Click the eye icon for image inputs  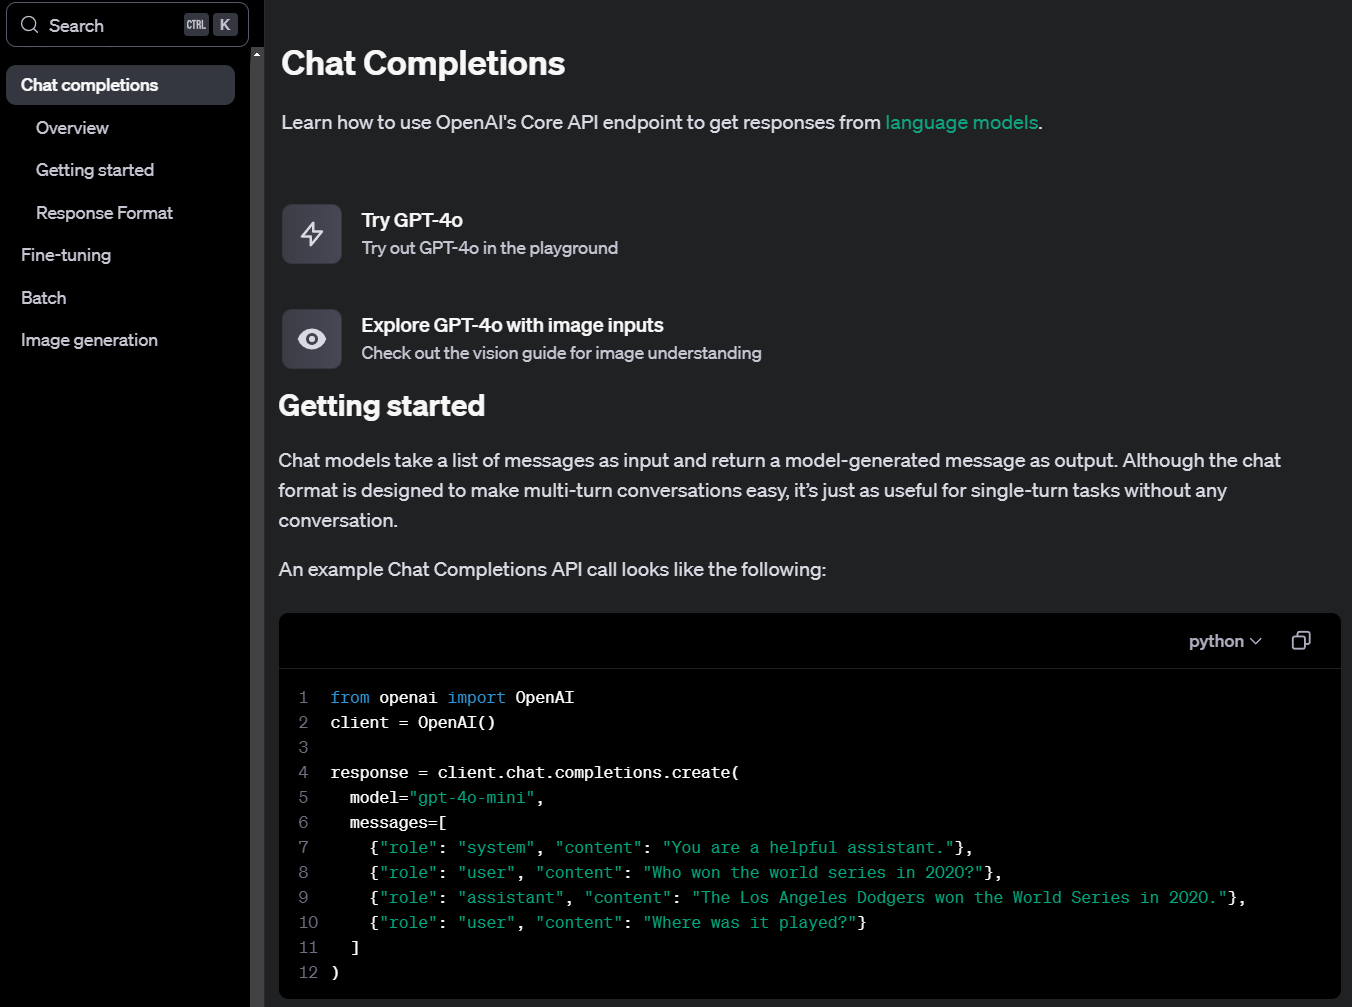pyautogui.click(x=312, y=339)
